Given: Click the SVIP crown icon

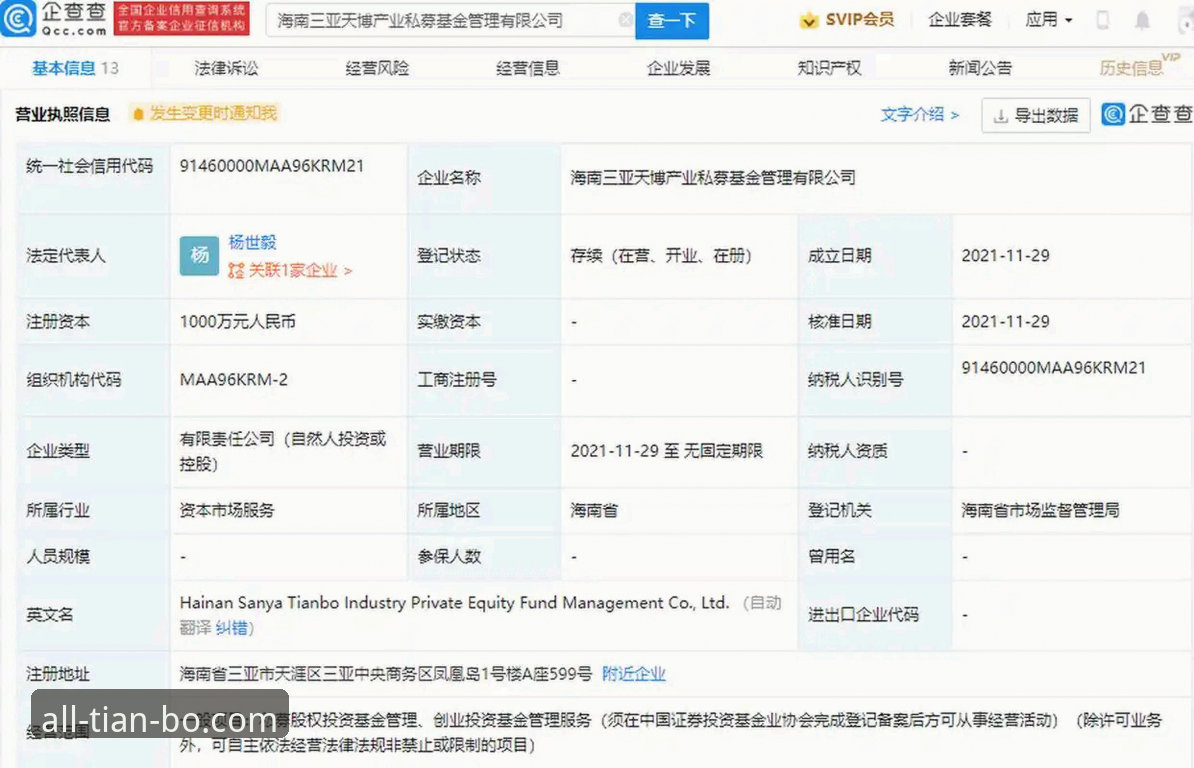Looking at the screenshot, I should 809,21.
